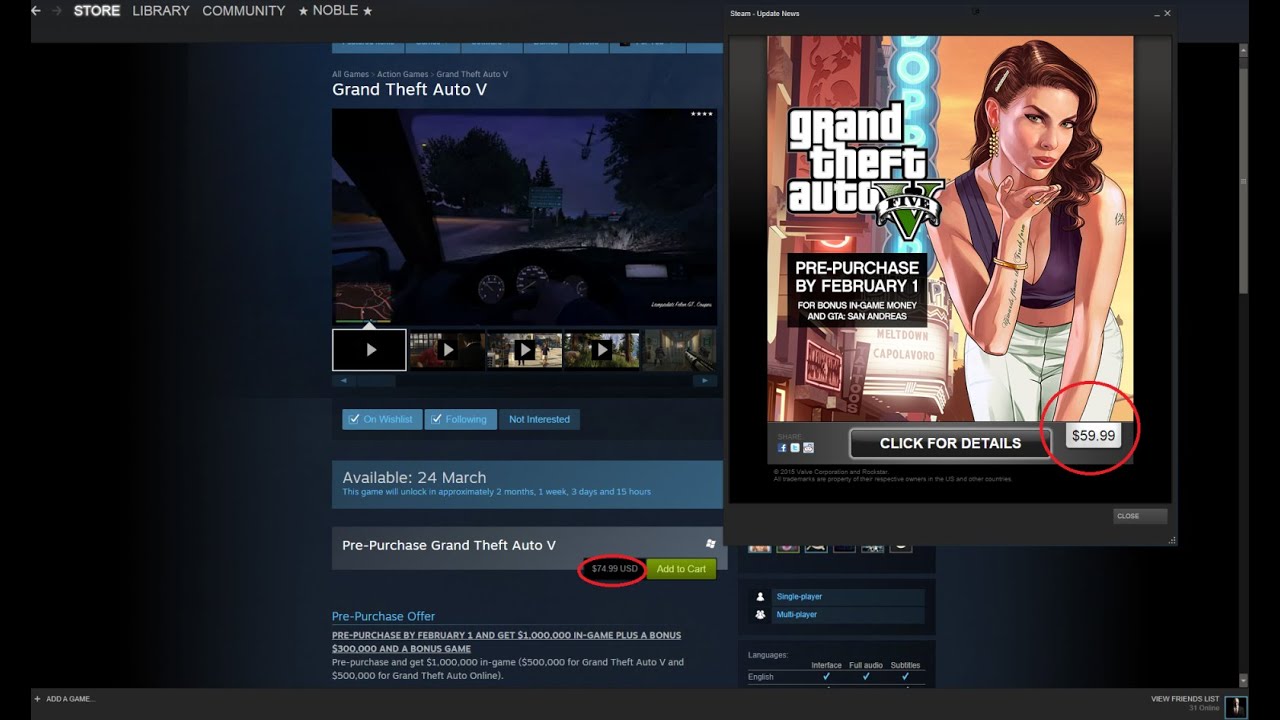This screenshot has width=1280, height=720.
Task: Share on Facebook in Update News
Action: [x=783, y=448]
